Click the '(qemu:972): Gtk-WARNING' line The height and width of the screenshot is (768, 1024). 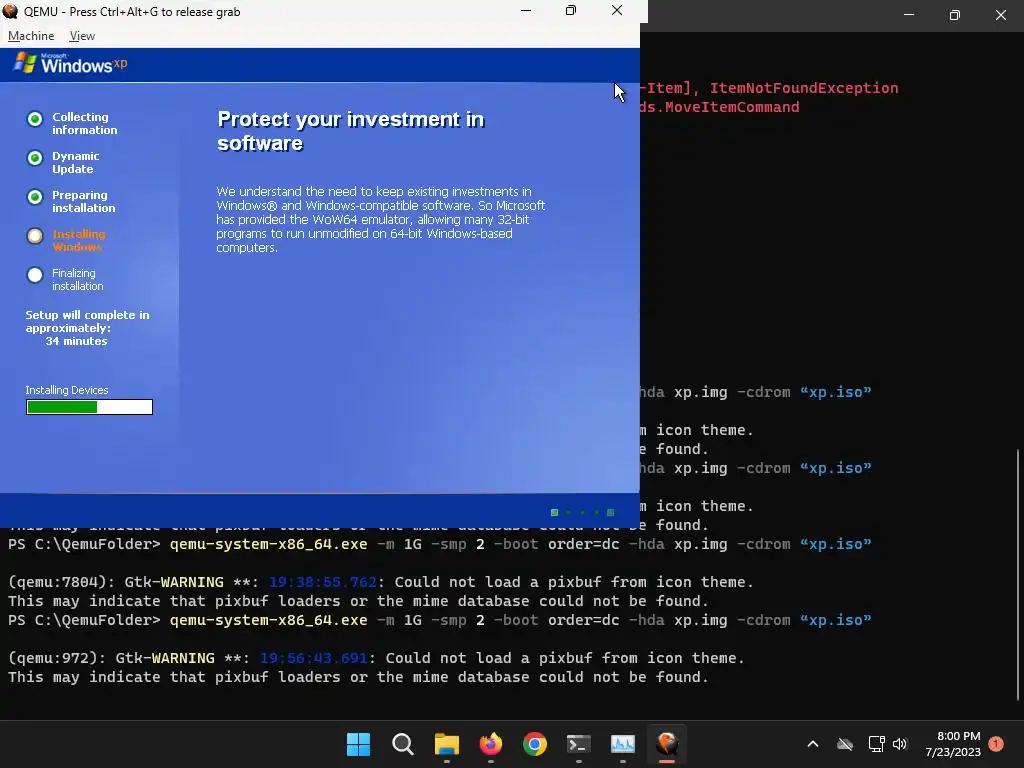click(376, 658)
